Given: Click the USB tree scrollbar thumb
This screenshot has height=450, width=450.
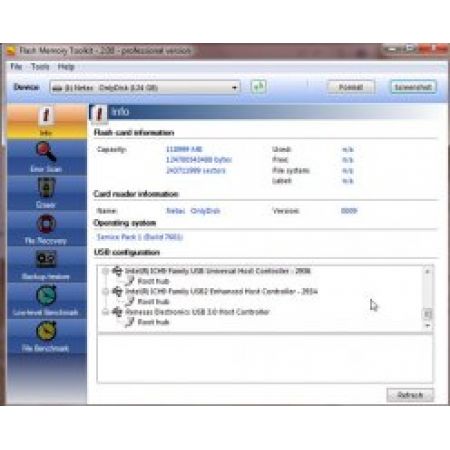Looking at the screenshot, I should (x=427, y=314).
